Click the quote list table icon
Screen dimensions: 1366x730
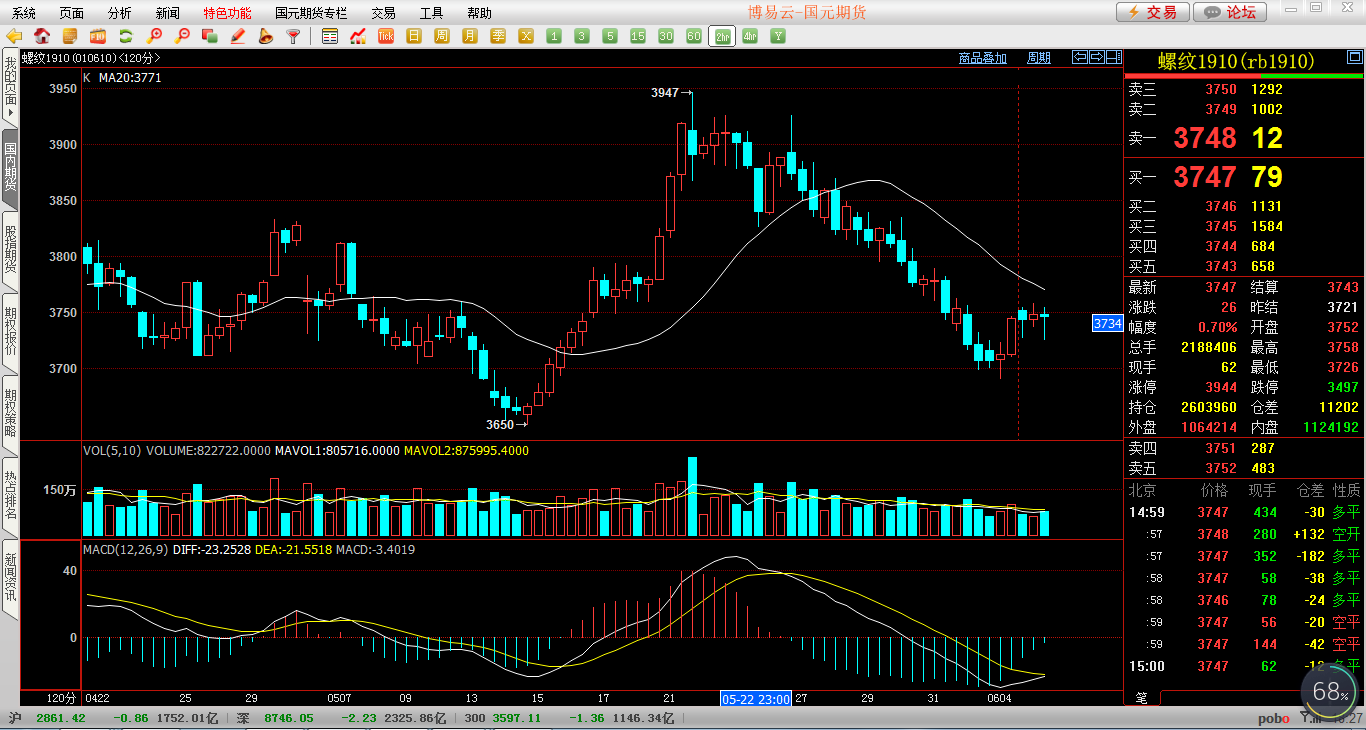tap(330, 36)
